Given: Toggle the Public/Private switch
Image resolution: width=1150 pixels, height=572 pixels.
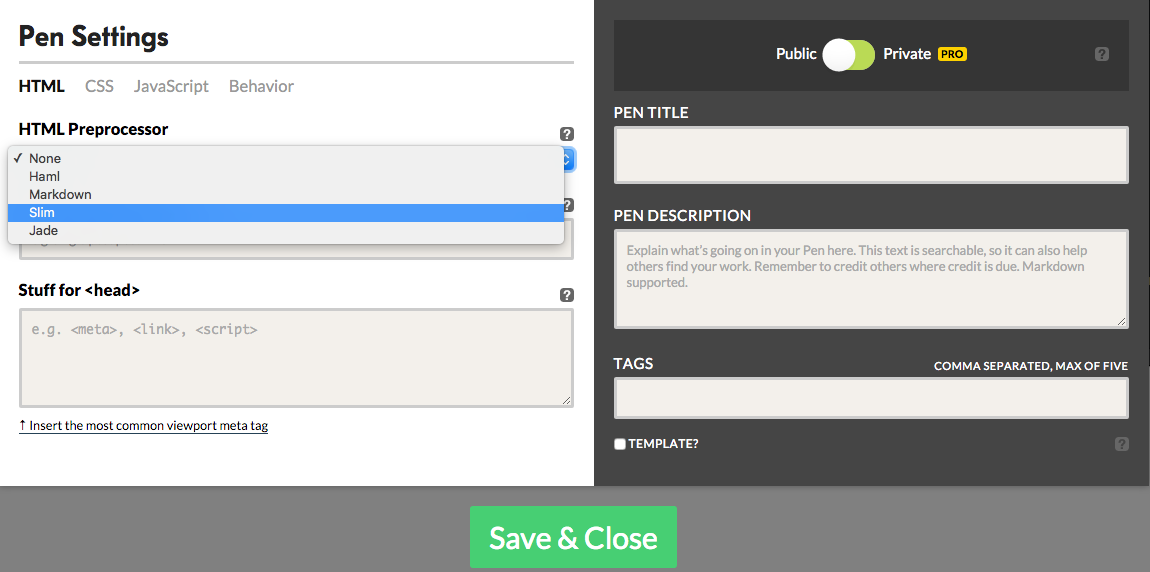Looking at the screenshot, I should pos(849,55).
